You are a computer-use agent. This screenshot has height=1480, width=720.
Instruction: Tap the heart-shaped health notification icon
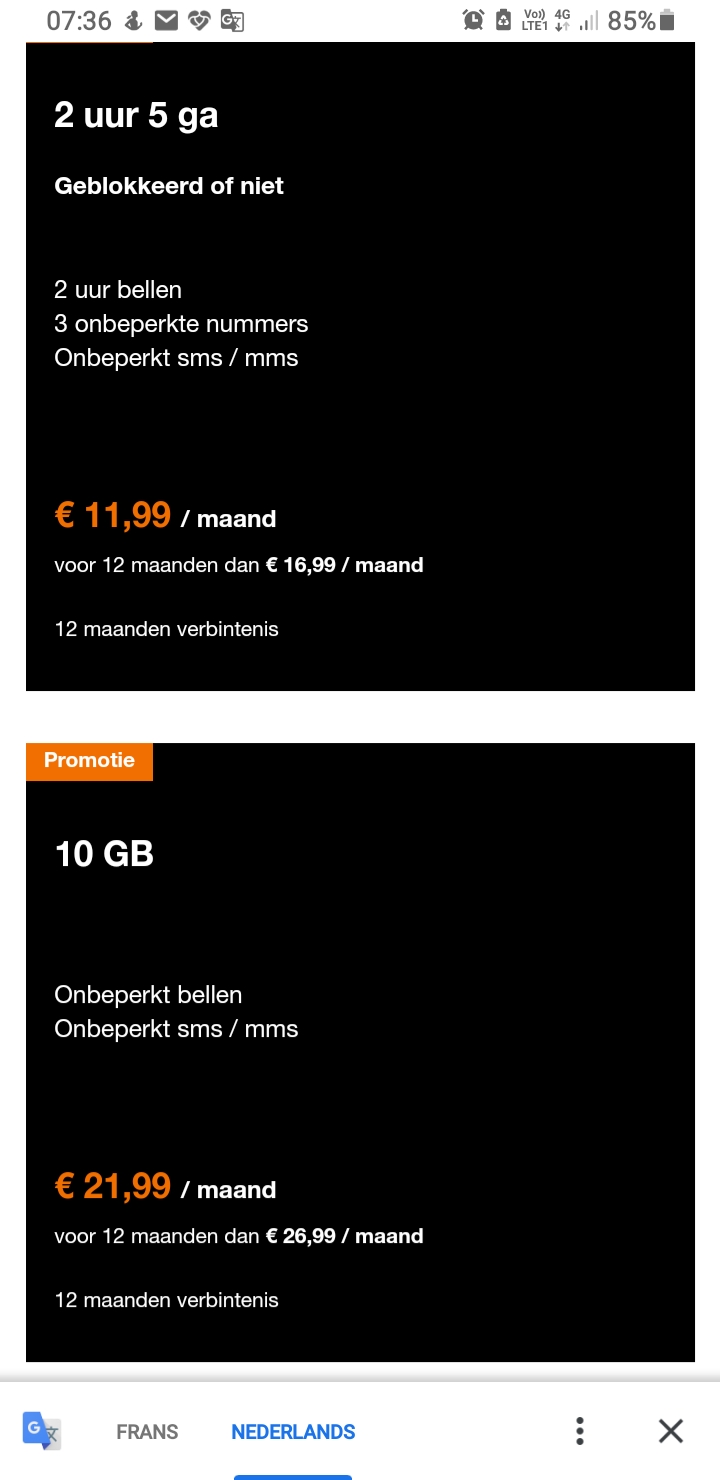200,20
